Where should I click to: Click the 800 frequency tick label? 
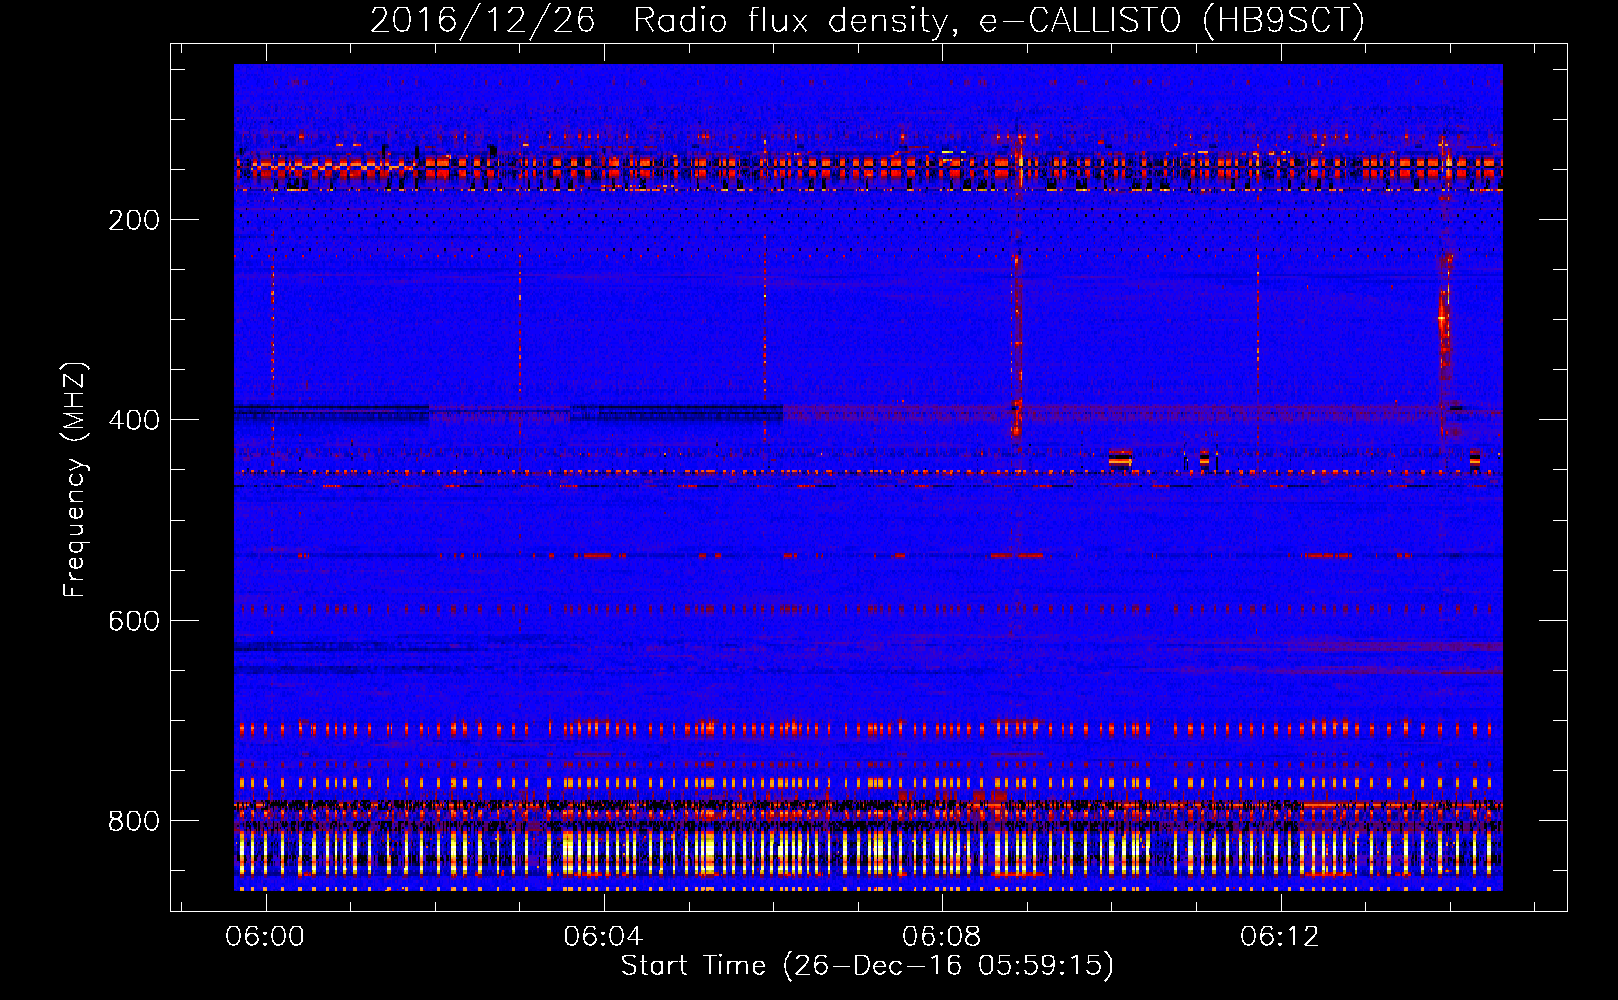(134, 821)
